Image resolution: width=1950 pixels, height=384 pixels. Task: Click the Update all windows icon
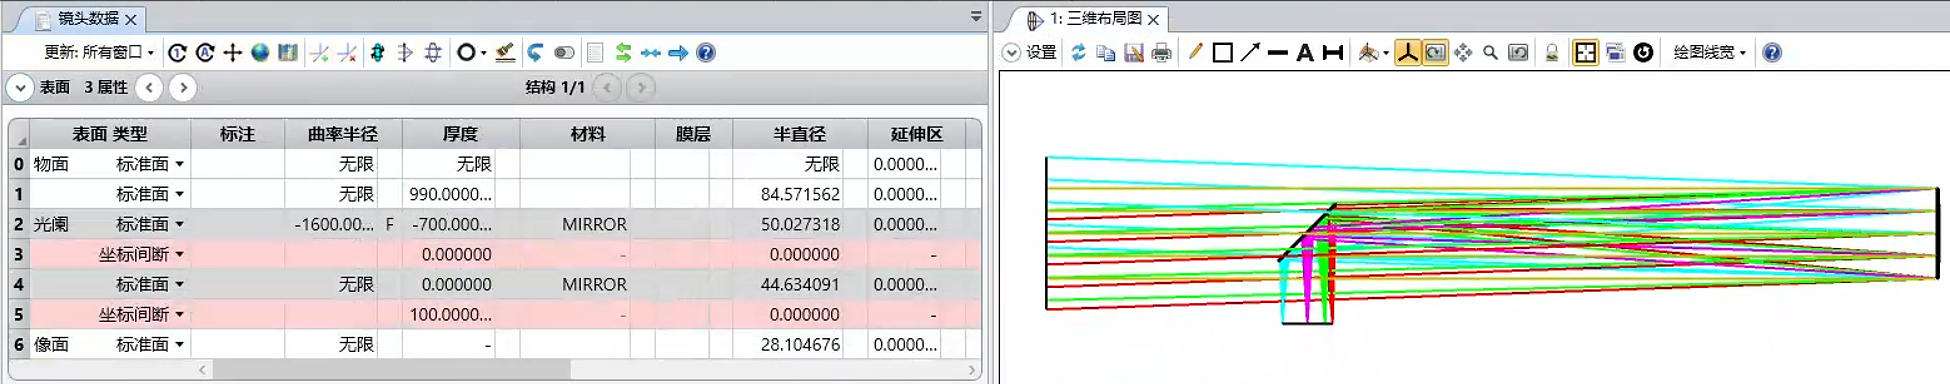click(205, 53)
